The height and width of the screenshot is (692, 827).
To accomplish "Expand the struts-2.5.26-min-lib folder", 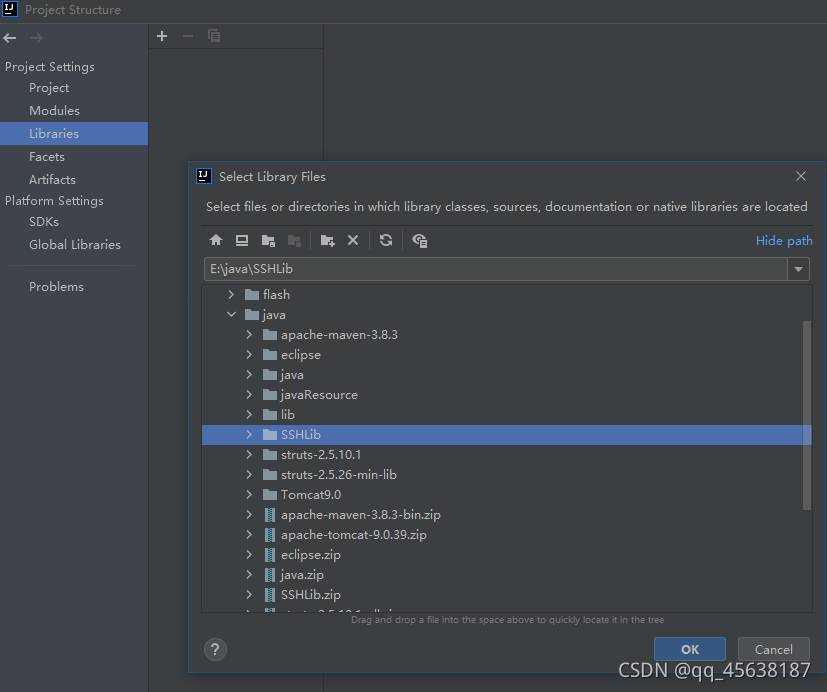I will pyautogui.click(x=249, y=475).
